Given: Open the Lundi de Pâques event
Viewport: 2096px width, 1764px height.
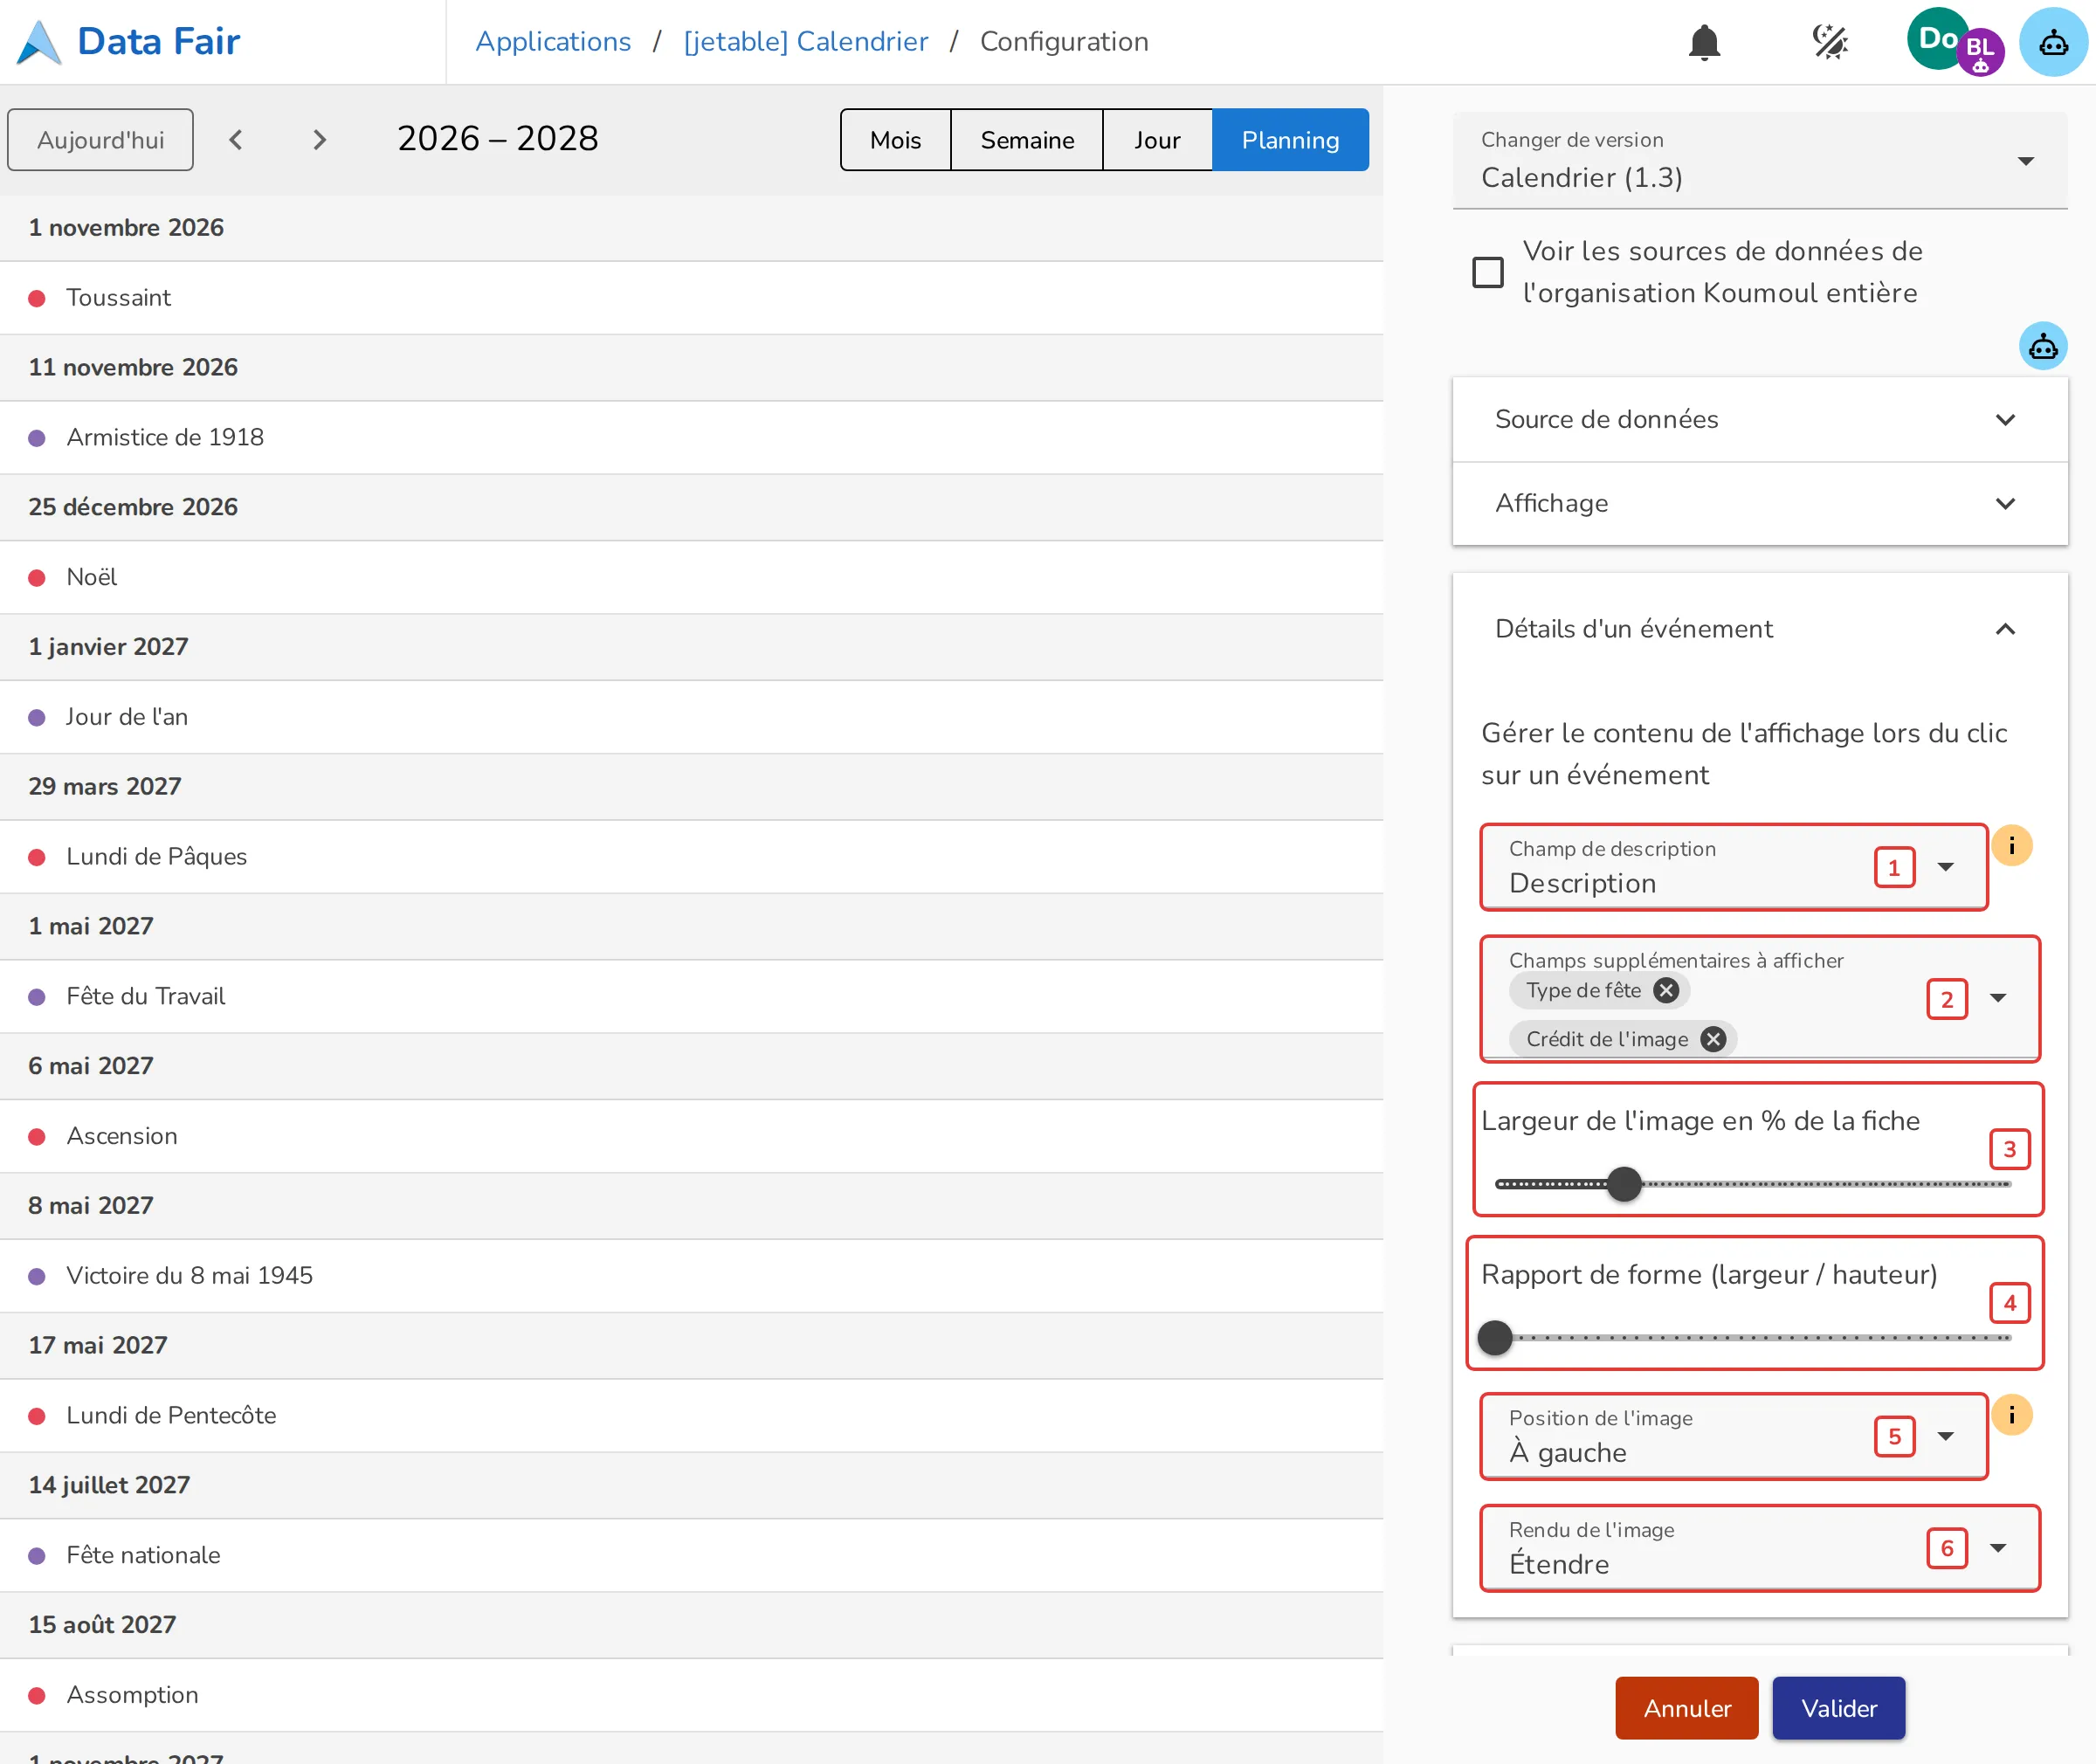Looking at the screenshot, I should tap(691, 857).
